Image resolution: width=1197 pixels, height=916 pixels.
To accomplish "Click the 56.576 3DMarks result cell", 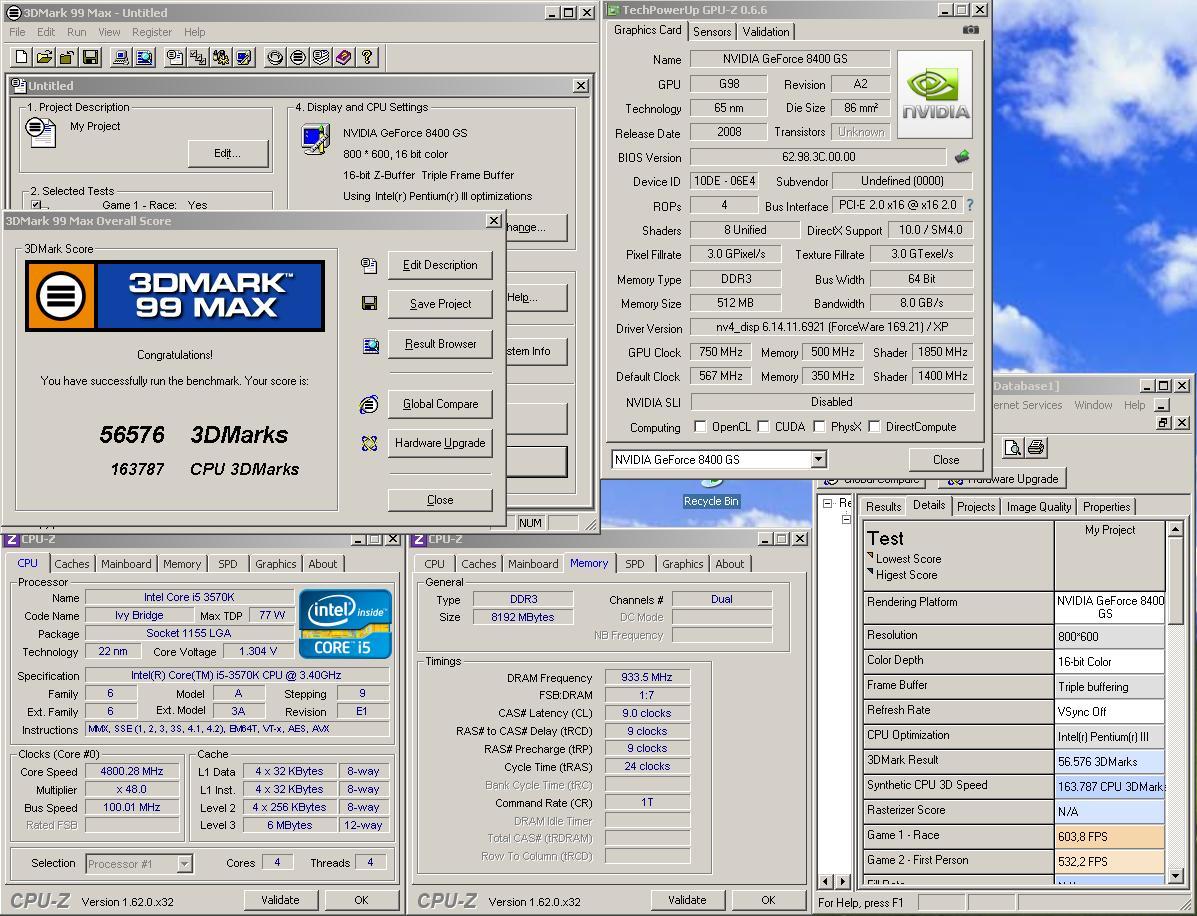I will pos(1110,761).
